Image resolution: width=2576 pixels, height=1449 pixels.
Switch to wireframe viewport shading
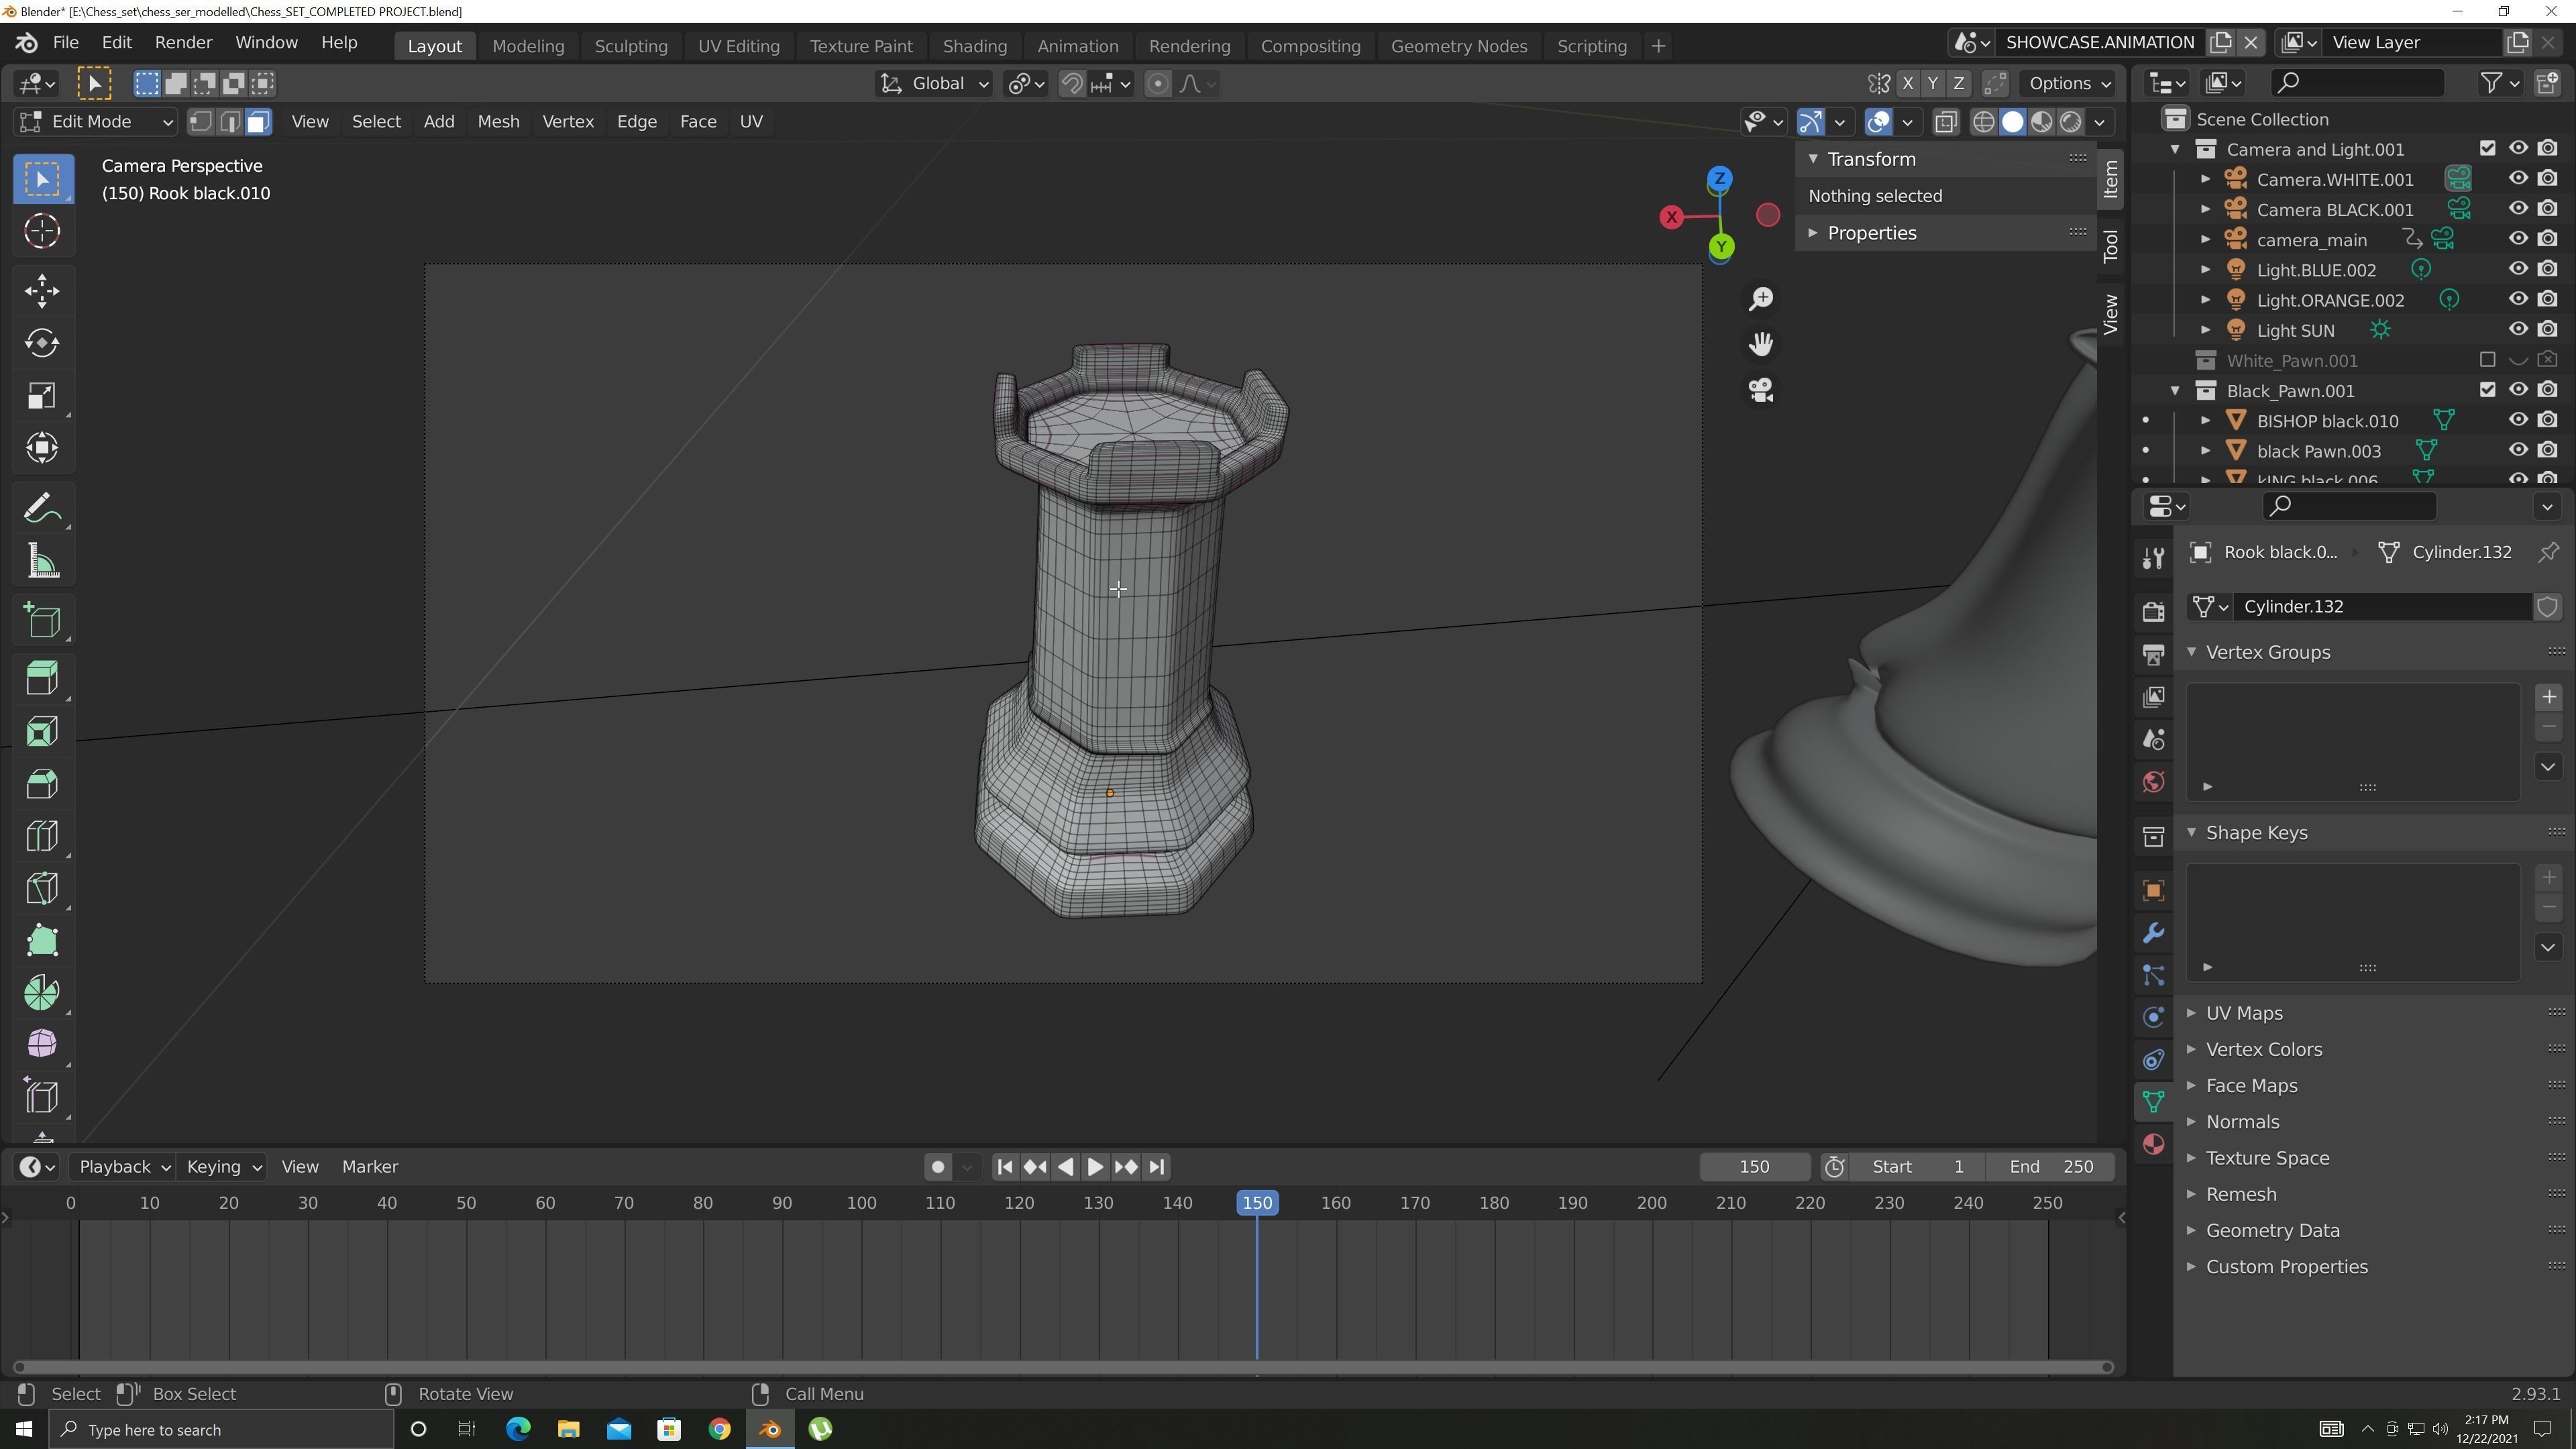click(x=1983, y=122)
